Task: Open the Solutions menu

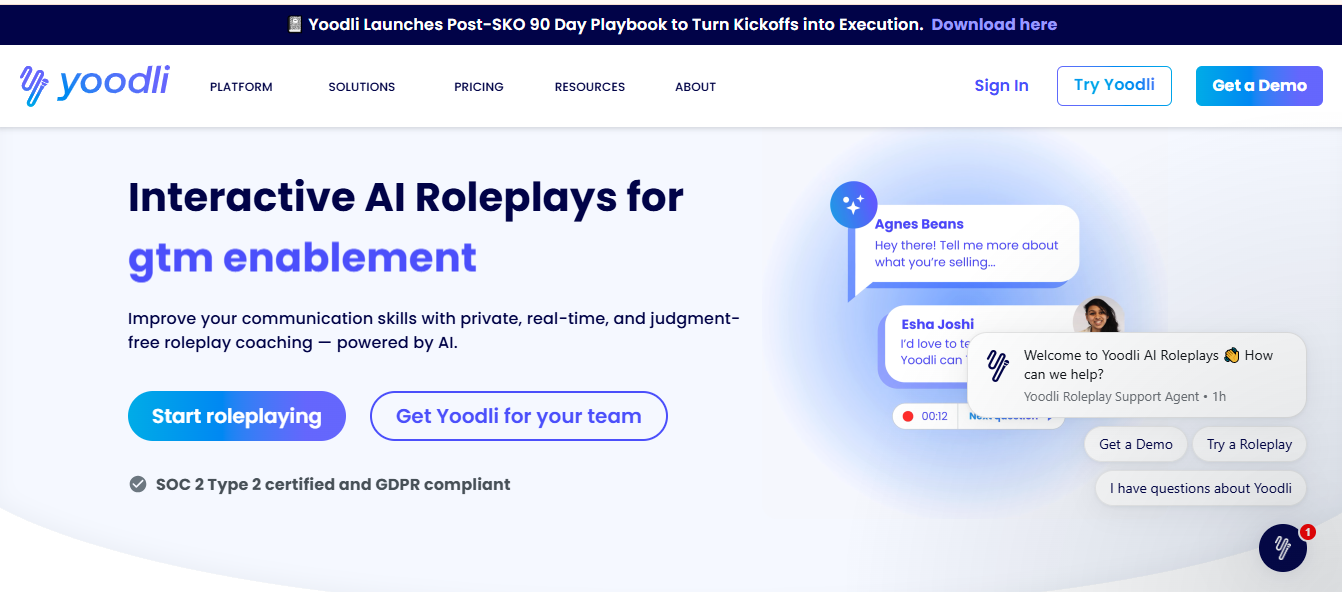Action: click(x=362, y=87)
